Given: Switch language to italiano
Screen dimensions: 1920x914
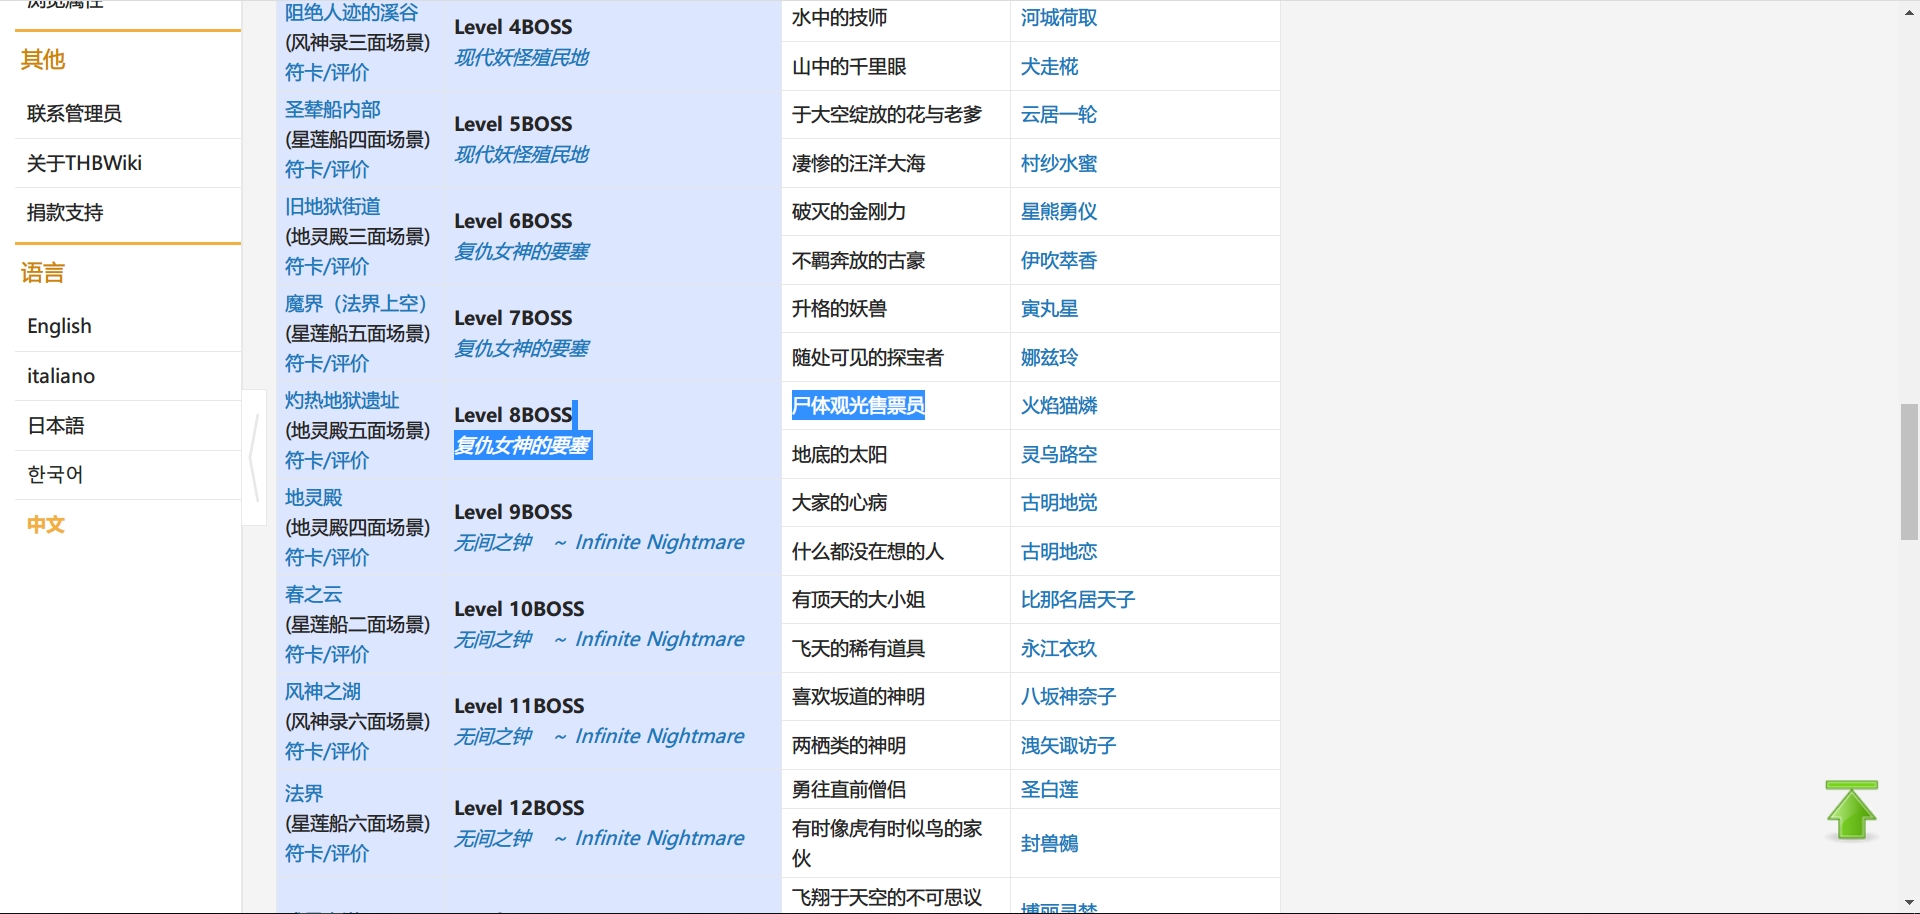Looking at the screenshot, I should coord(61,376).
